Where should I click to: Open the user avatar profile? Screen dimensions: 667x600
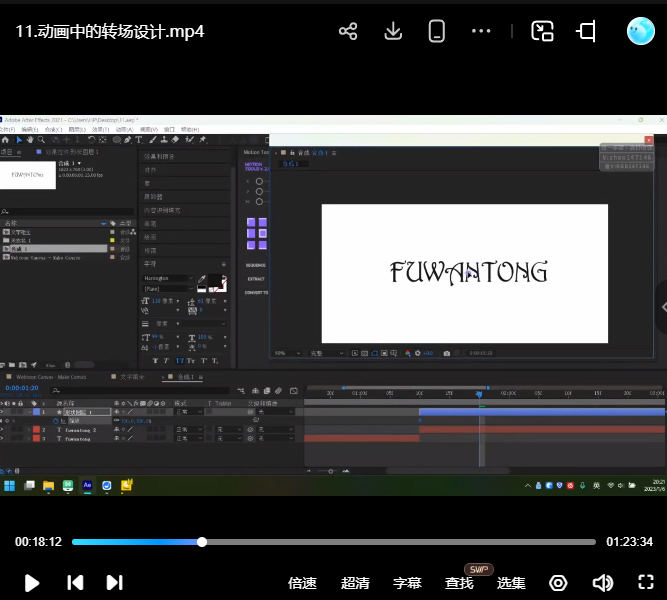(x=640, y=31)
